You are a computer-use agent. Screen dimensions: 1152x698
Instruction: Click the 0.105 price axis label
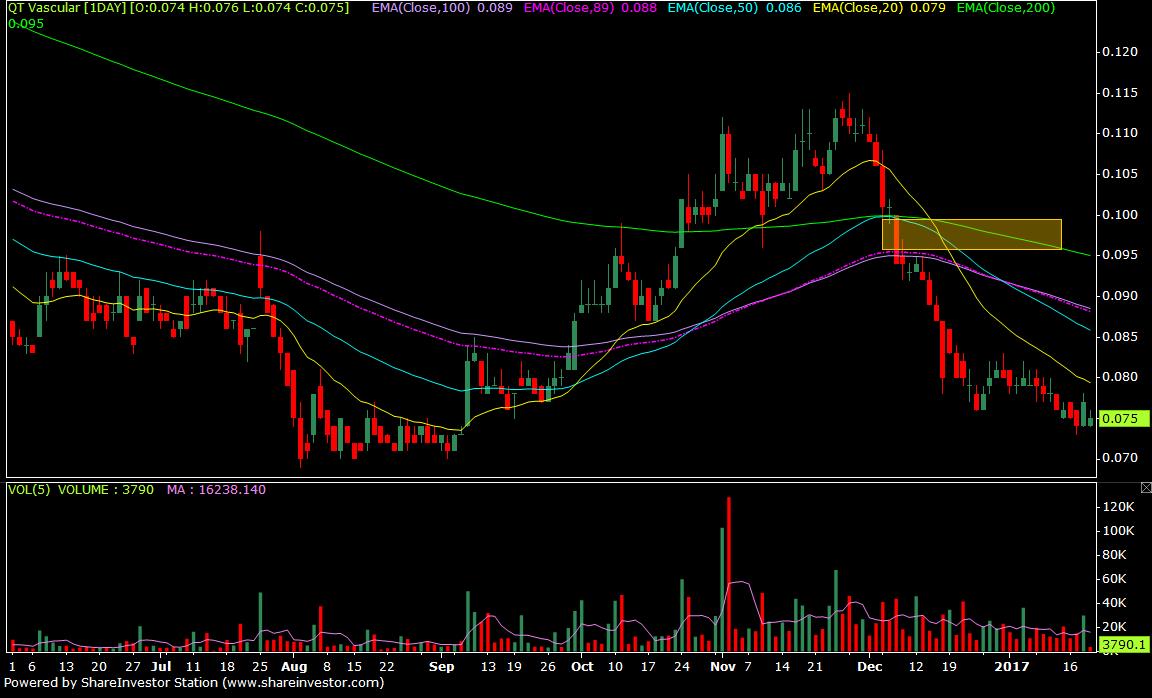tap(1120, 173)
